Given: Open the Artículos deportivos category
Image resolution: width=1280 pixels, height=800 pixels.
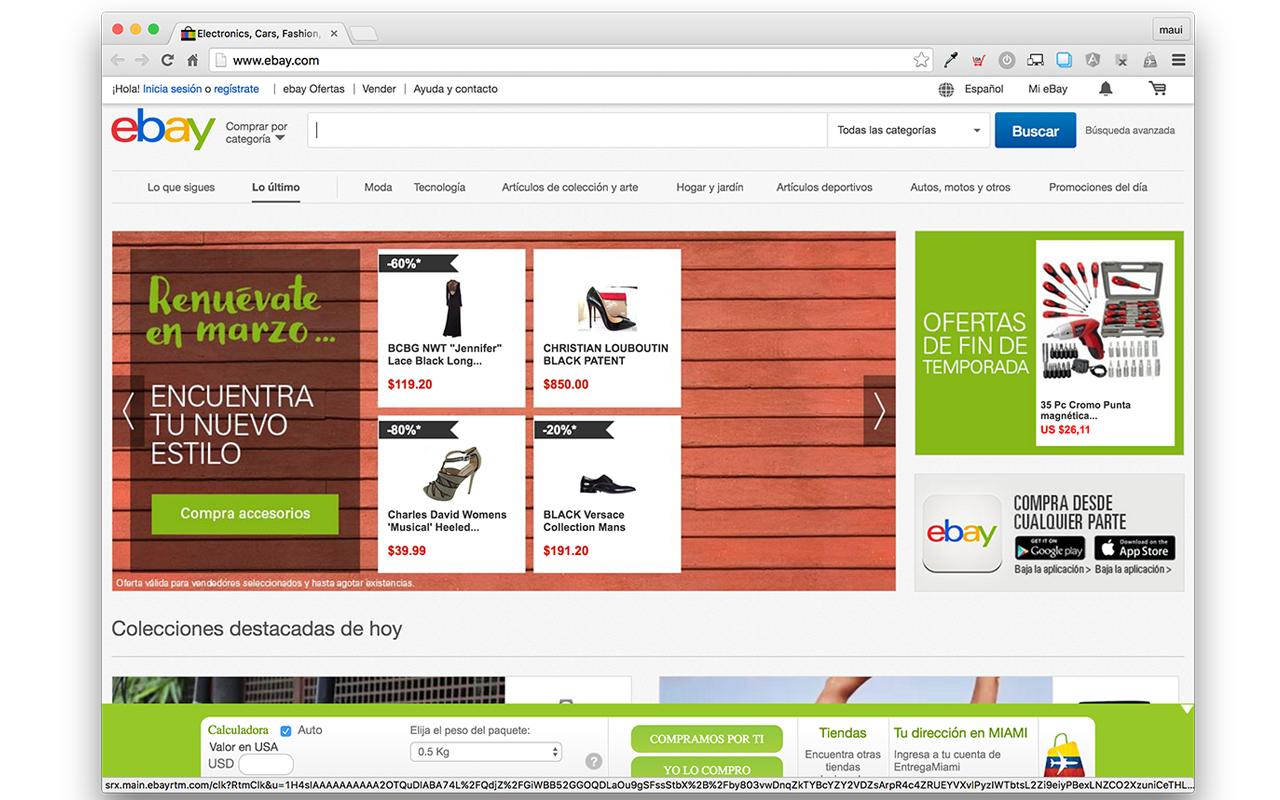Looking at the screenshot, I should point(824,187).
